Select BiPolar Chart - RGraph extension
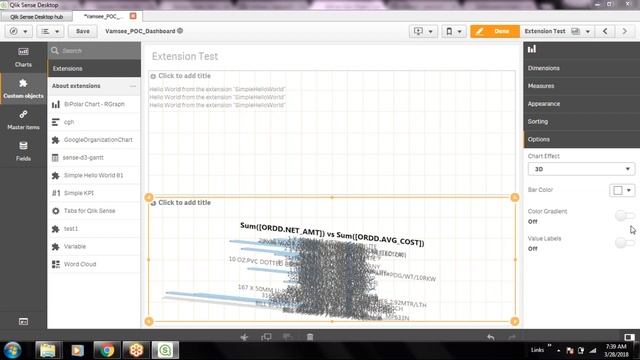640x360 pixels. pyautogui.click(x=94, y=104)
